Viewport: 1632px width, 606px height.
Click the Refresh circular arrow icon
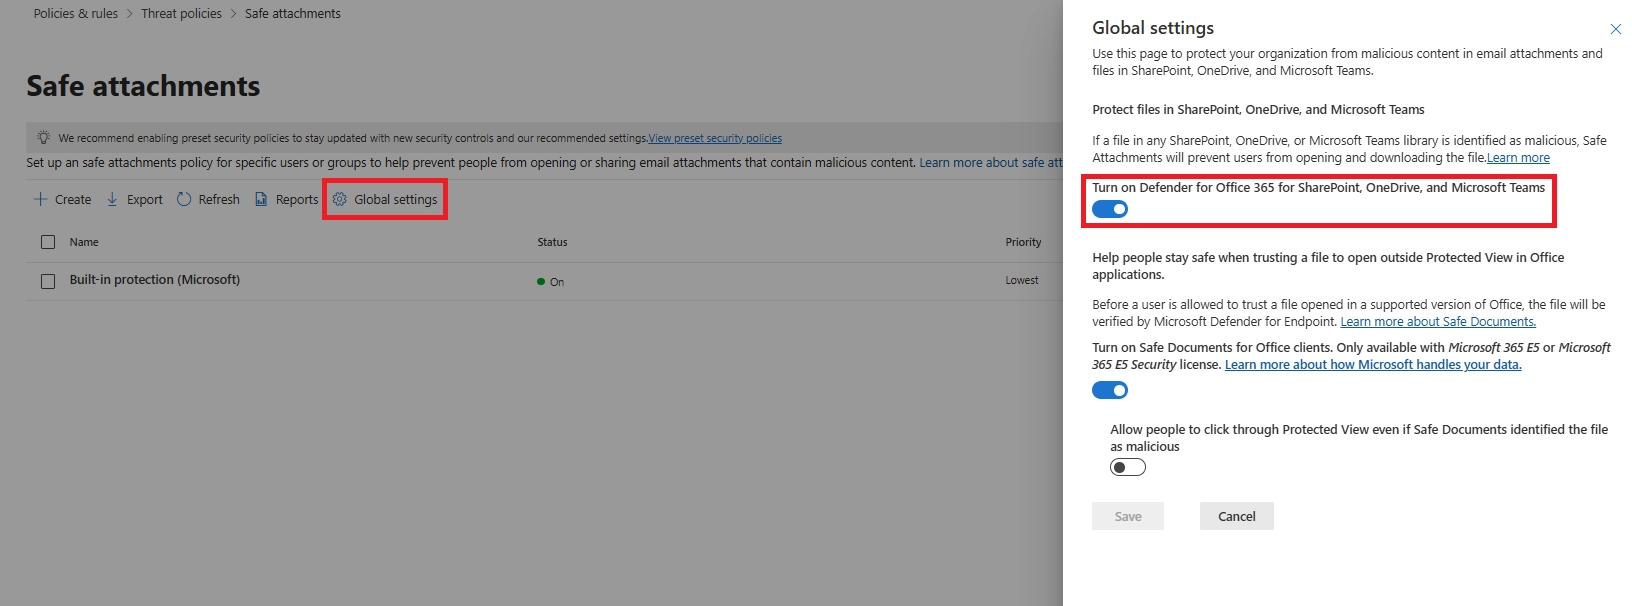(x=184, y=199)
